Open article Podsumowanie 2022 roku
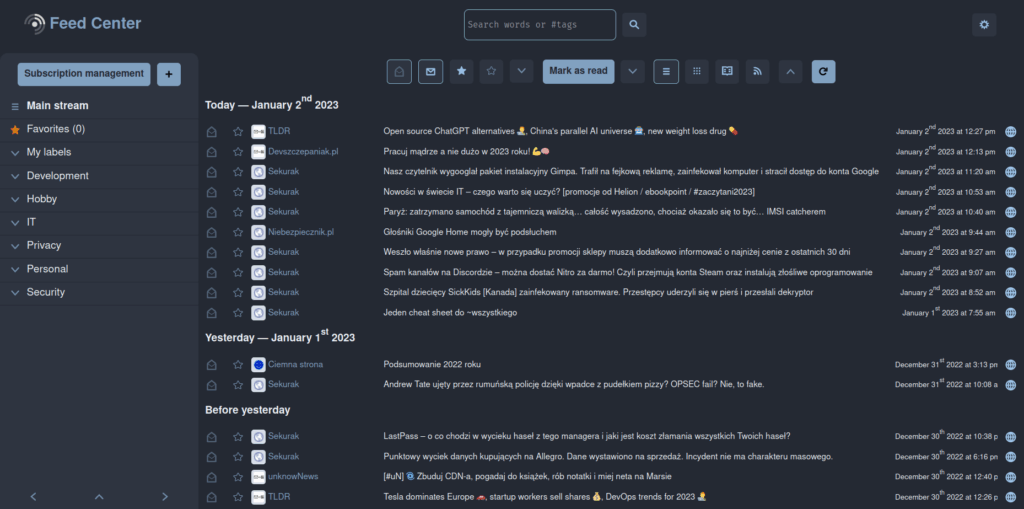This screenshot has height=509, width=1024. [x=432, y=365]
